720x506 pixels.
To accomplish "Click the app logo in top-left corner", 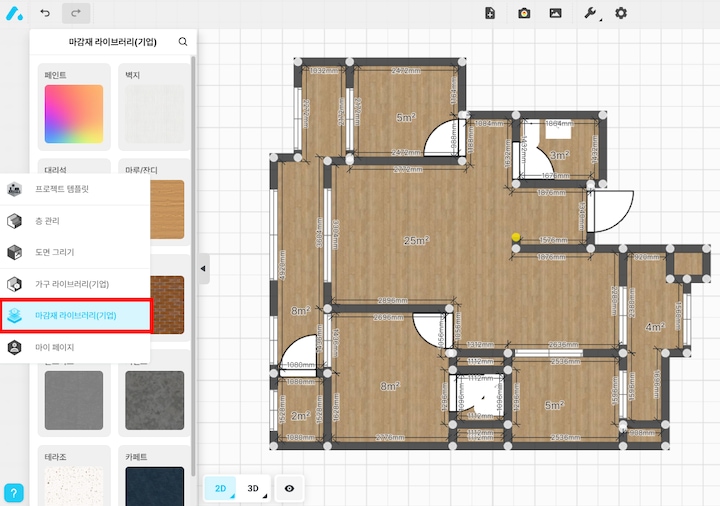I will [14, 13].
